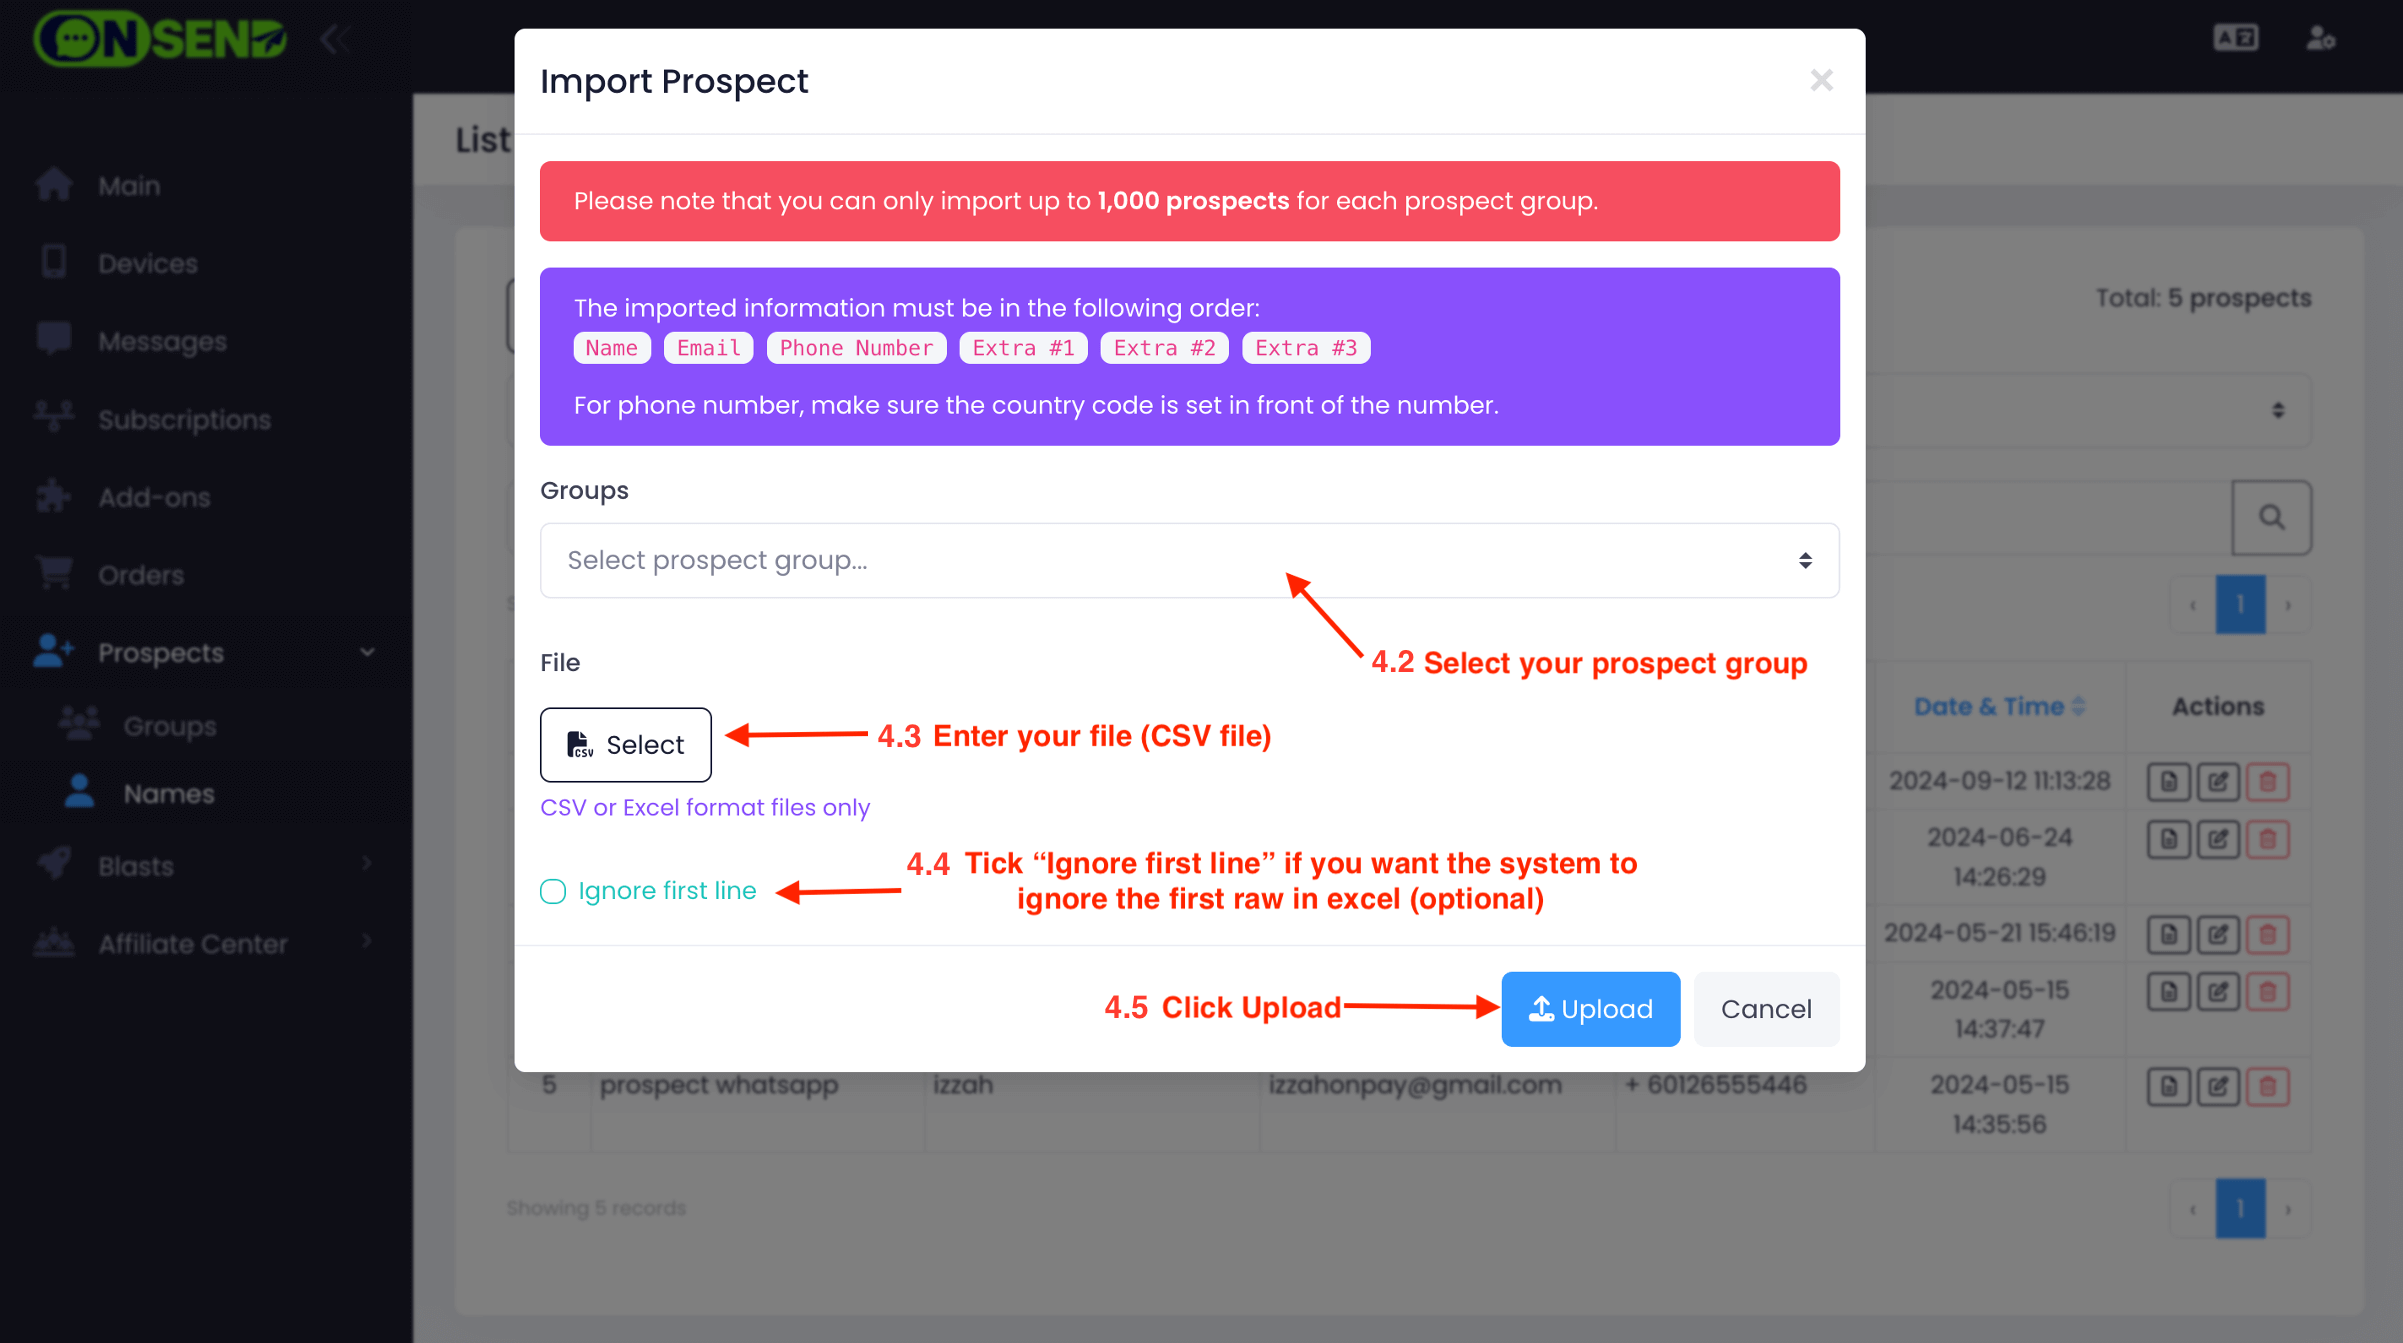Go to the Devices menu item
The image size is (2403, 1343).
(x=148, y=264)
